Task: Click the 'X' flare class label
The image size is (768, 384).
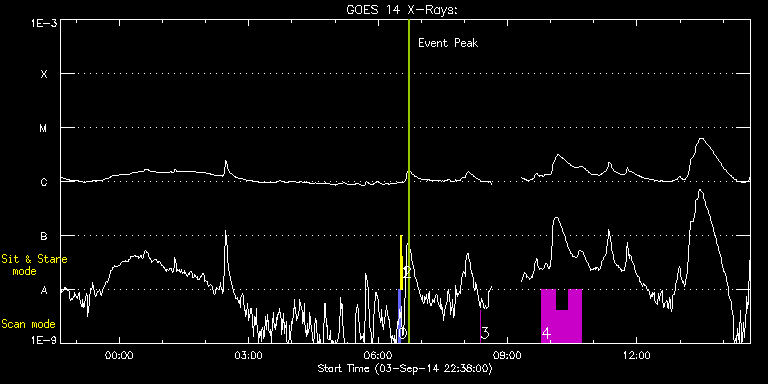Action: point(44,74)
